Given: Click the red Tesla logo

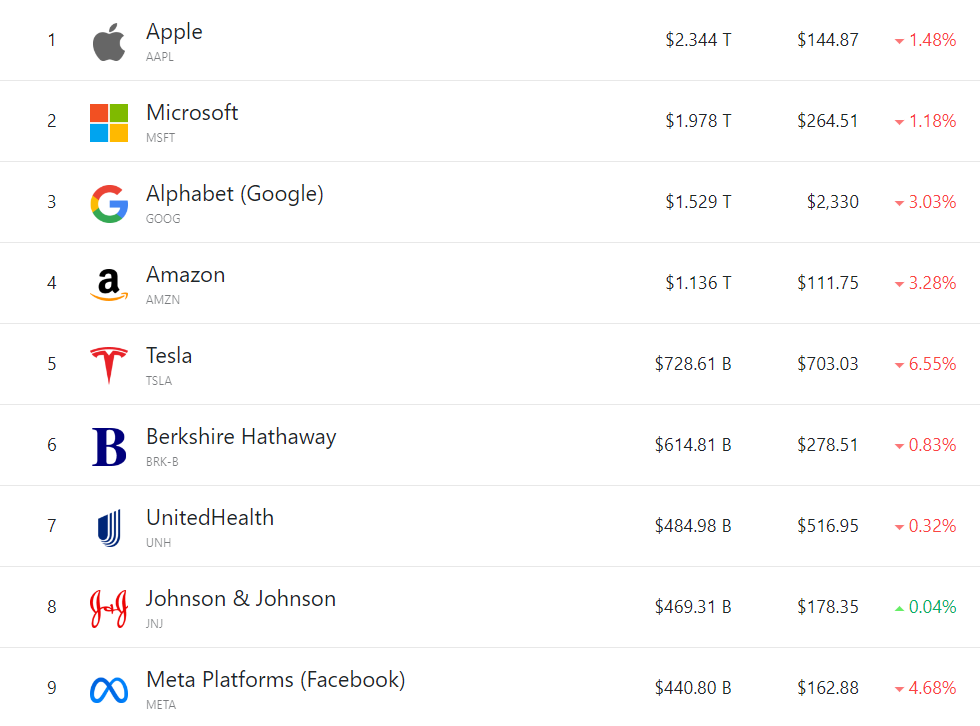Looking at the screenshot, I should point(109,366).
